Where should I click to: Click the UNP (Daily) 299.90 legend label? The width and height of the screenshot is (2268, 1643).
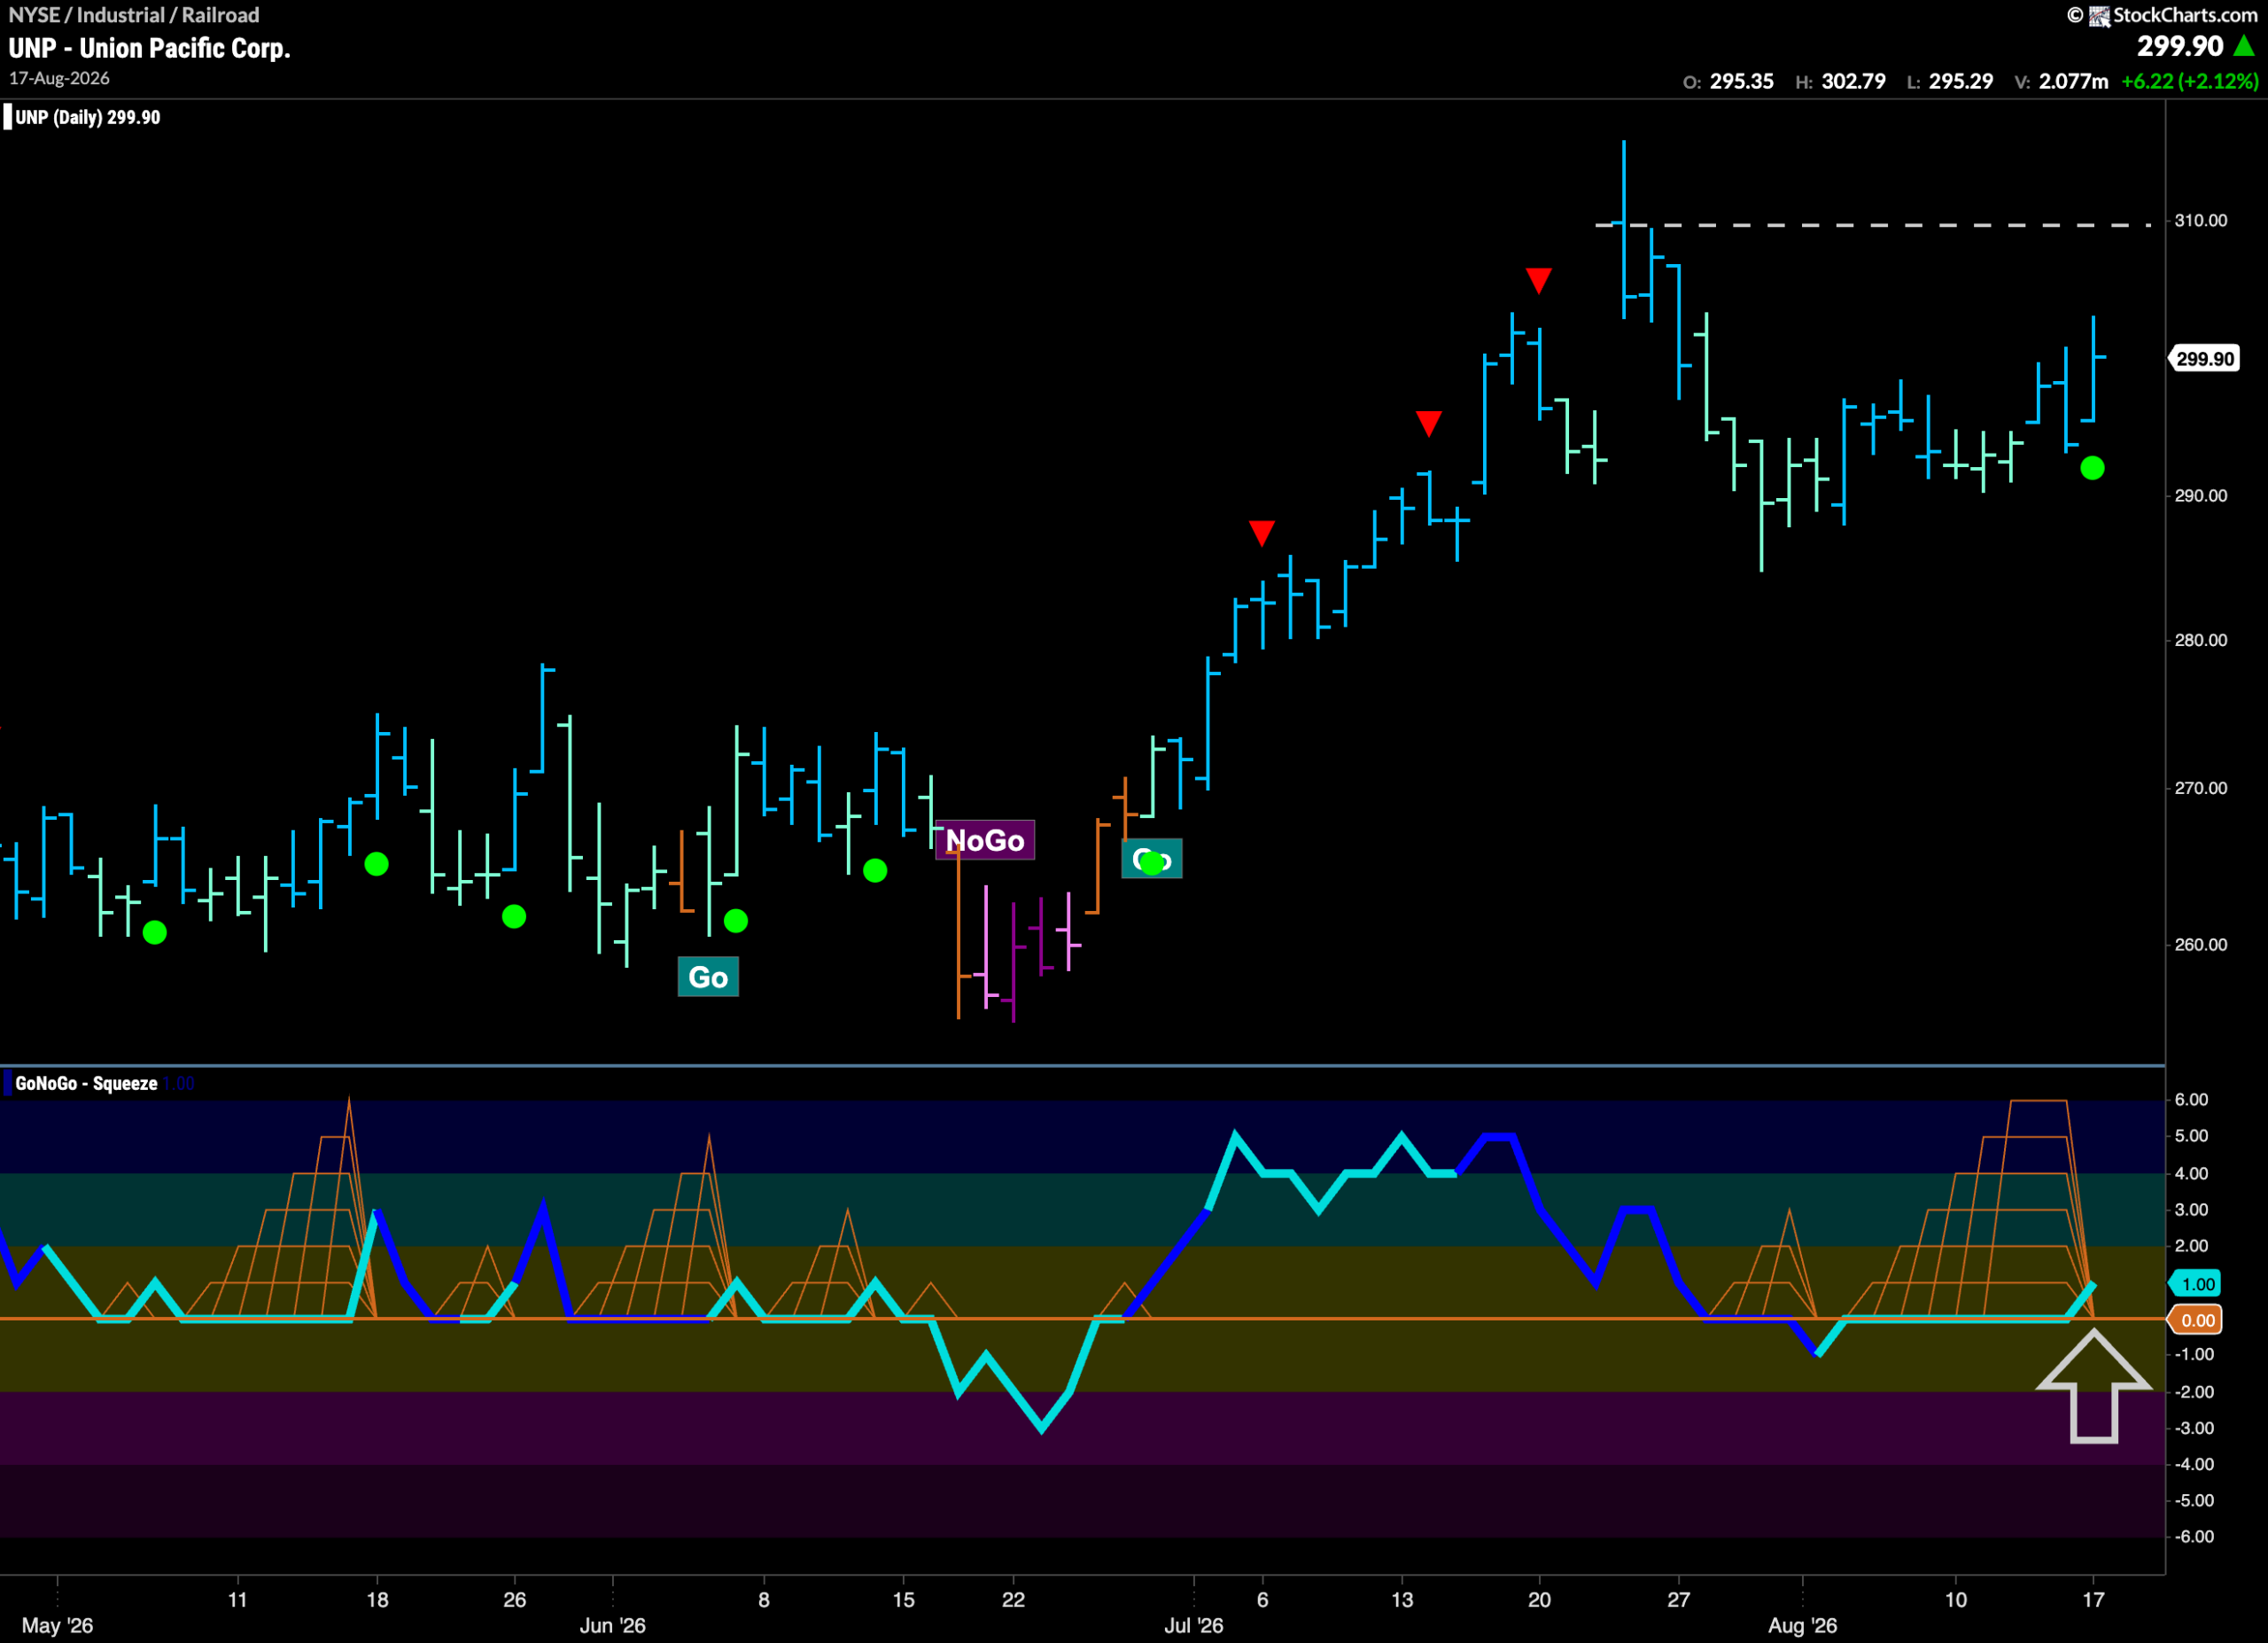pos(88,118)
